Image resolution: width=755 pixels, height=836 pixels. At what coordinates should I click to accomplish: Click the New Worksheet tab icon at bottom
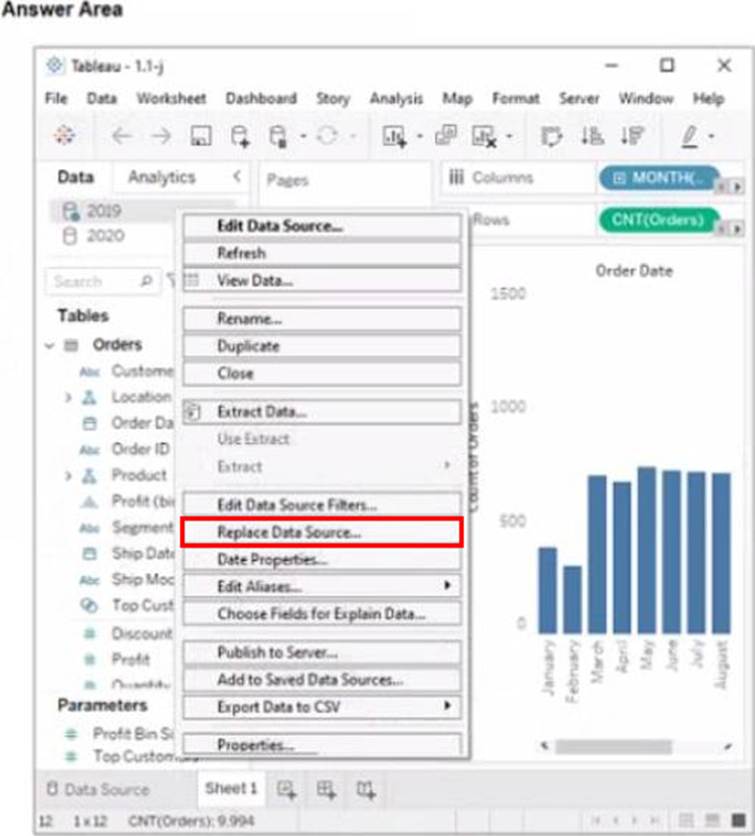(286, 790)
